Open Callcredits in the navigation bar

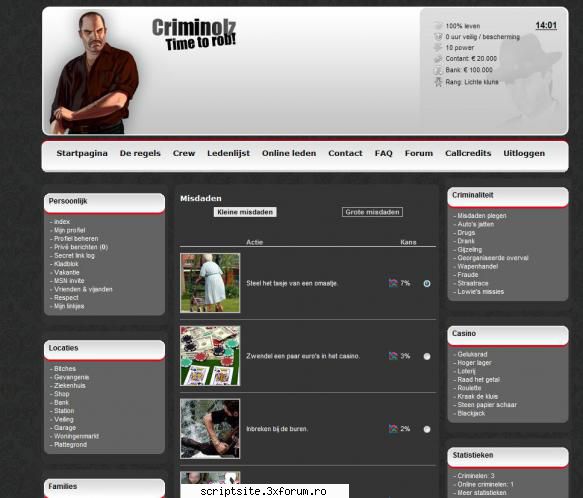pyautogui.click(x=468, y=153)
